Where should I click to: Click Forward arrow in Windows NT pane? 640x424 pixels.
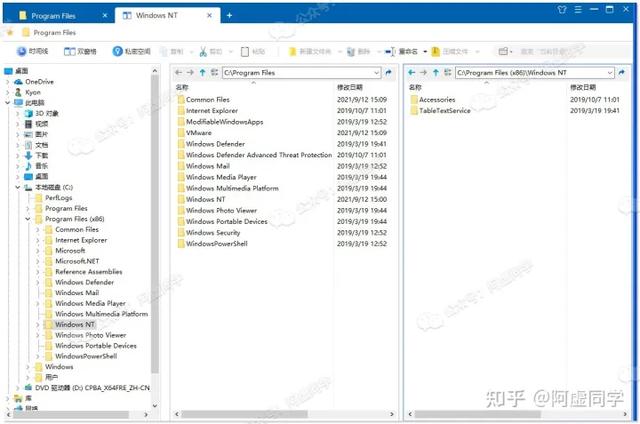click(423, 72)
